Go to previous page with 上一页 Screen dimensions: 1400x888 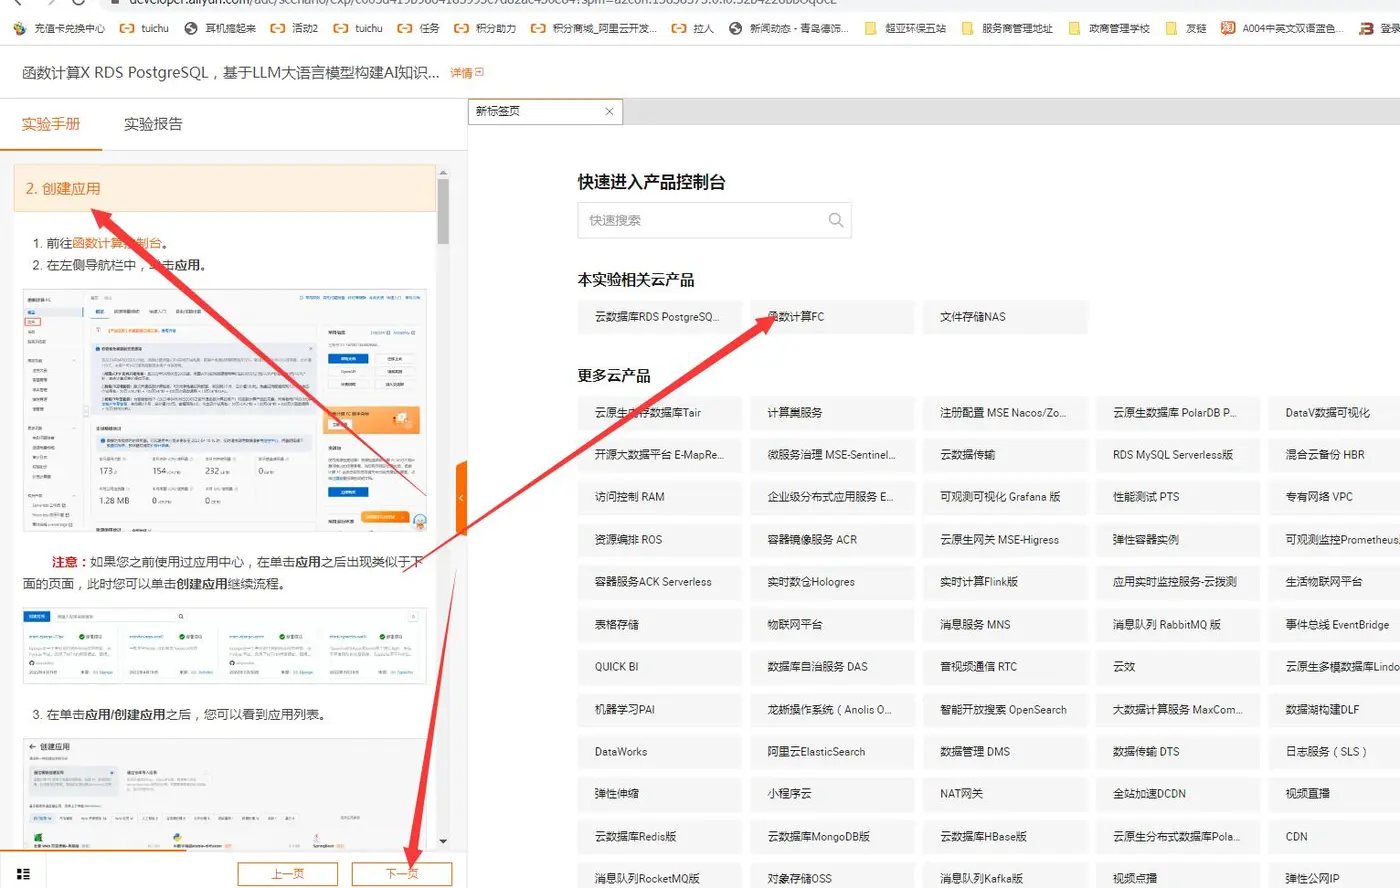288,874
